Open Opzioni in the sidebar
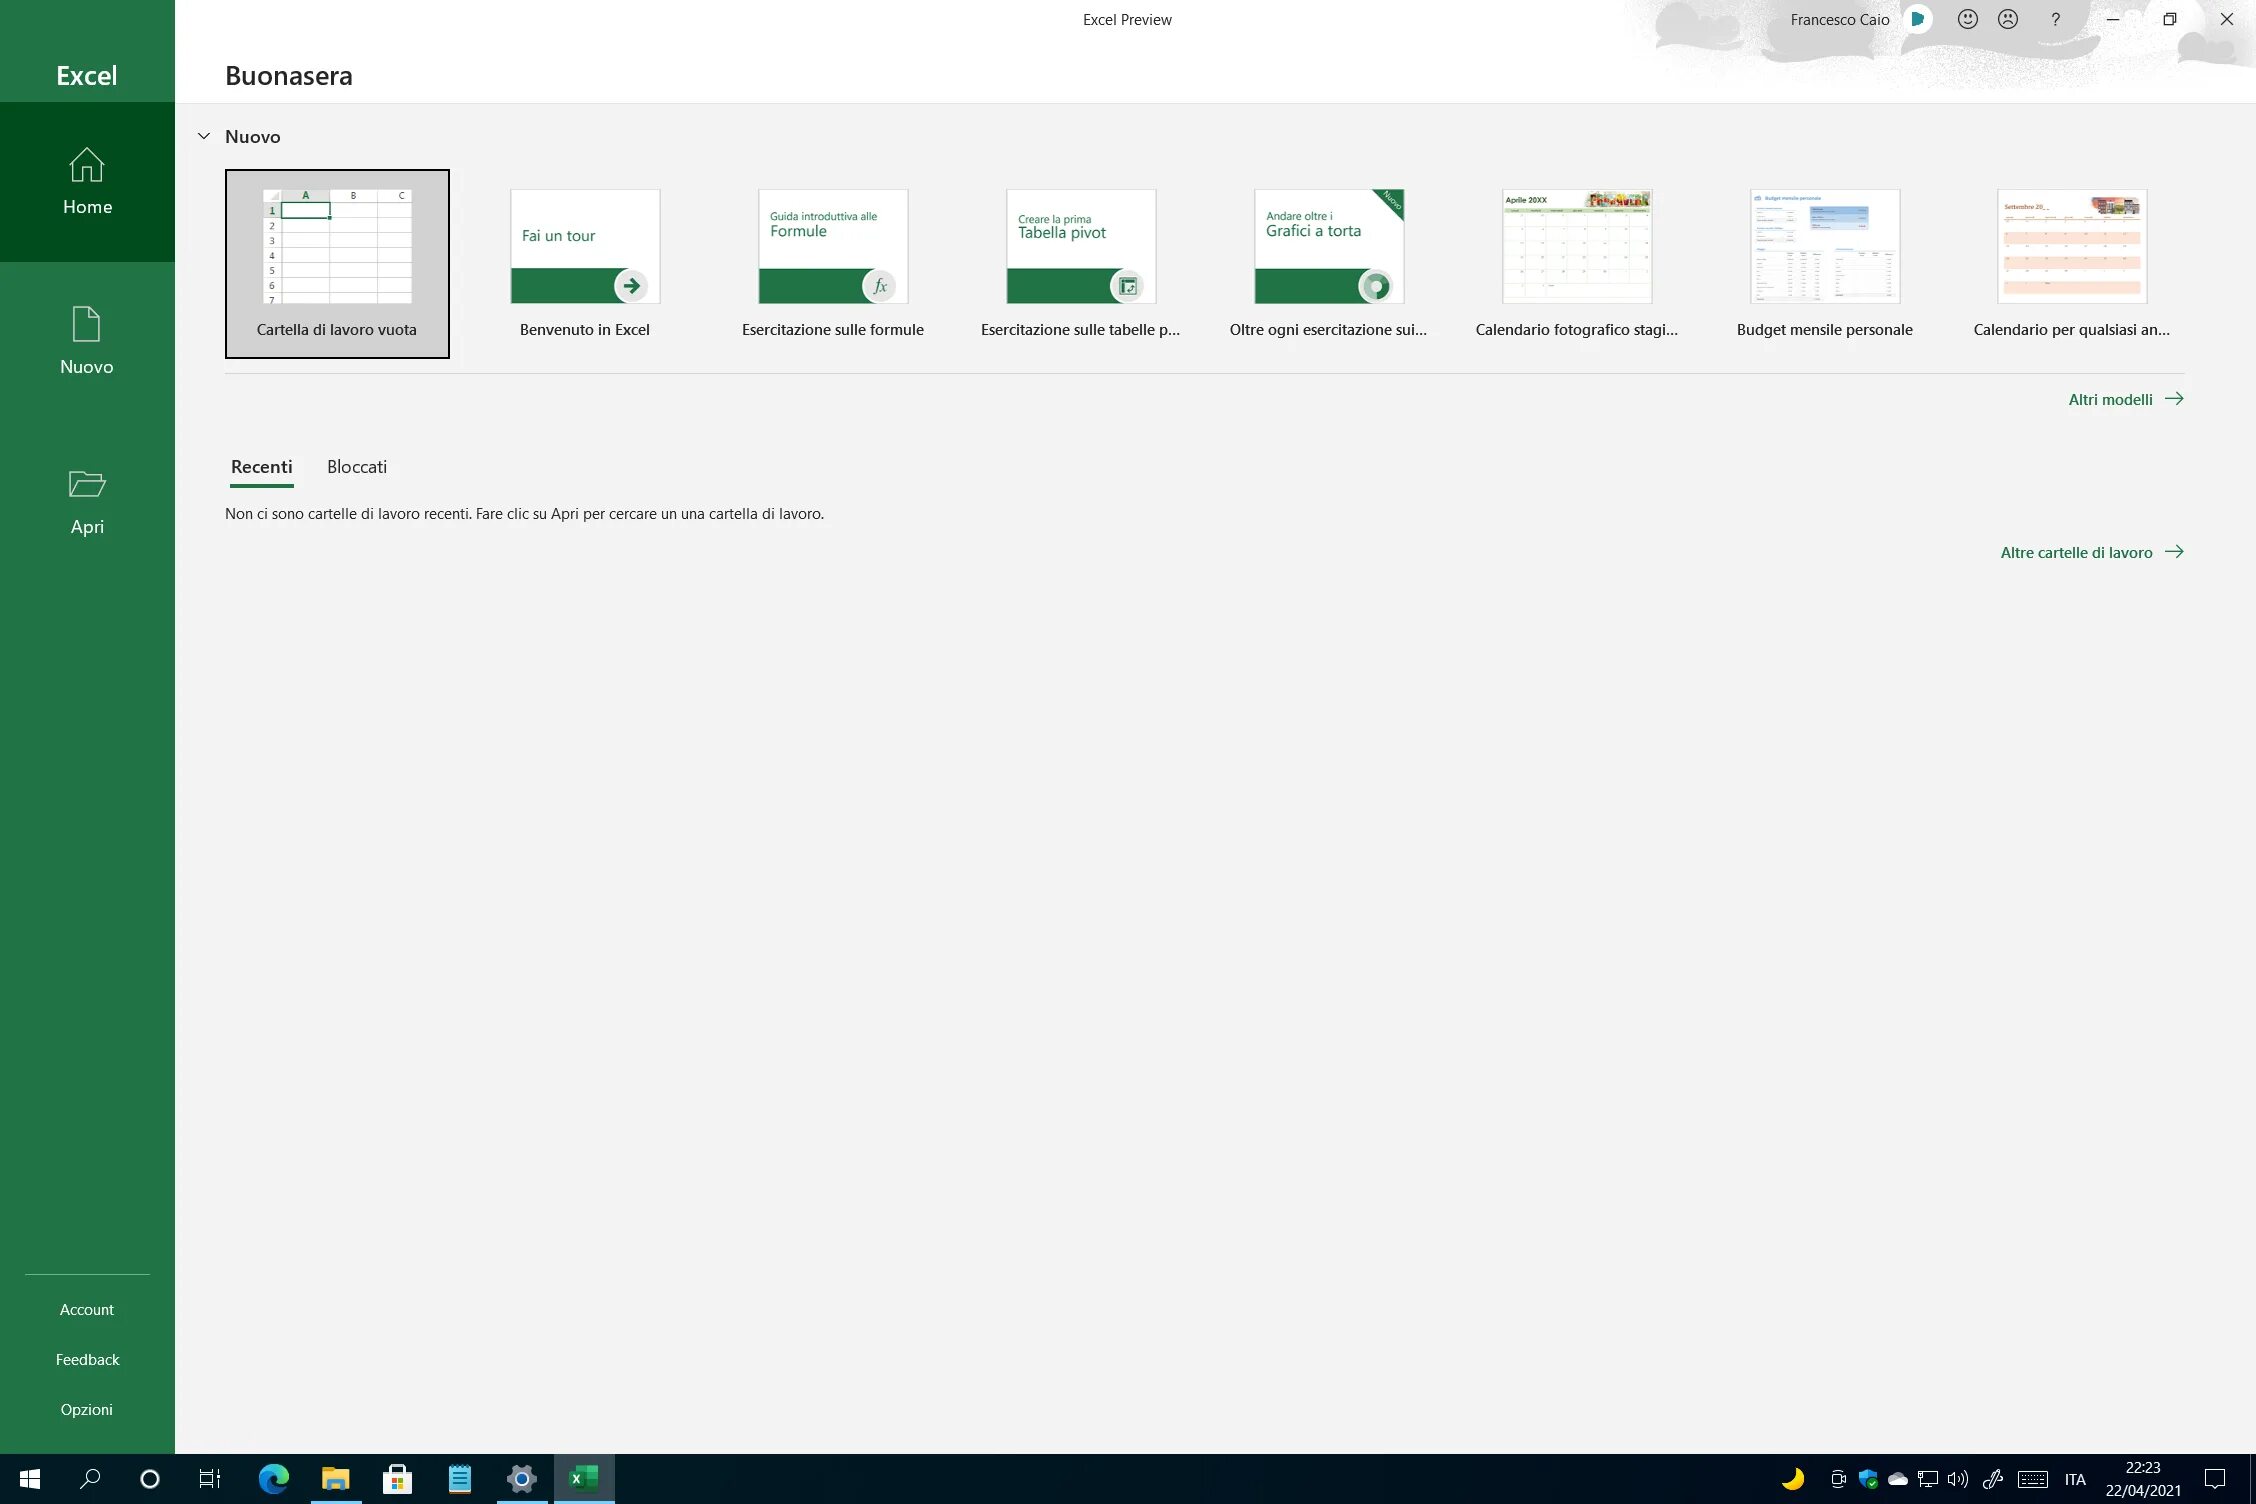The image size is (2256, 1504). click(87, 1409)
